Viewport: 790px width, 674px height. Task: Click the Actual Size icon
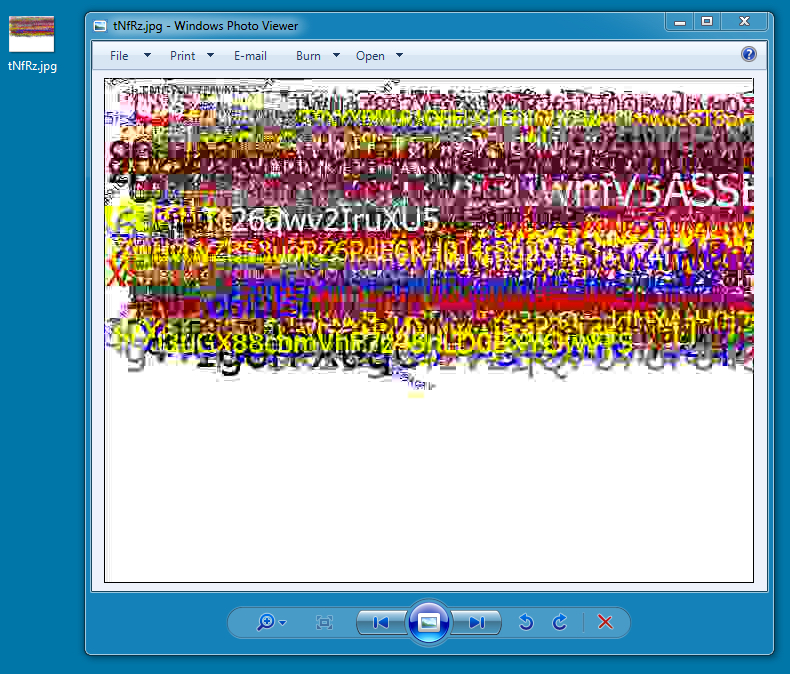click(324, 622)
